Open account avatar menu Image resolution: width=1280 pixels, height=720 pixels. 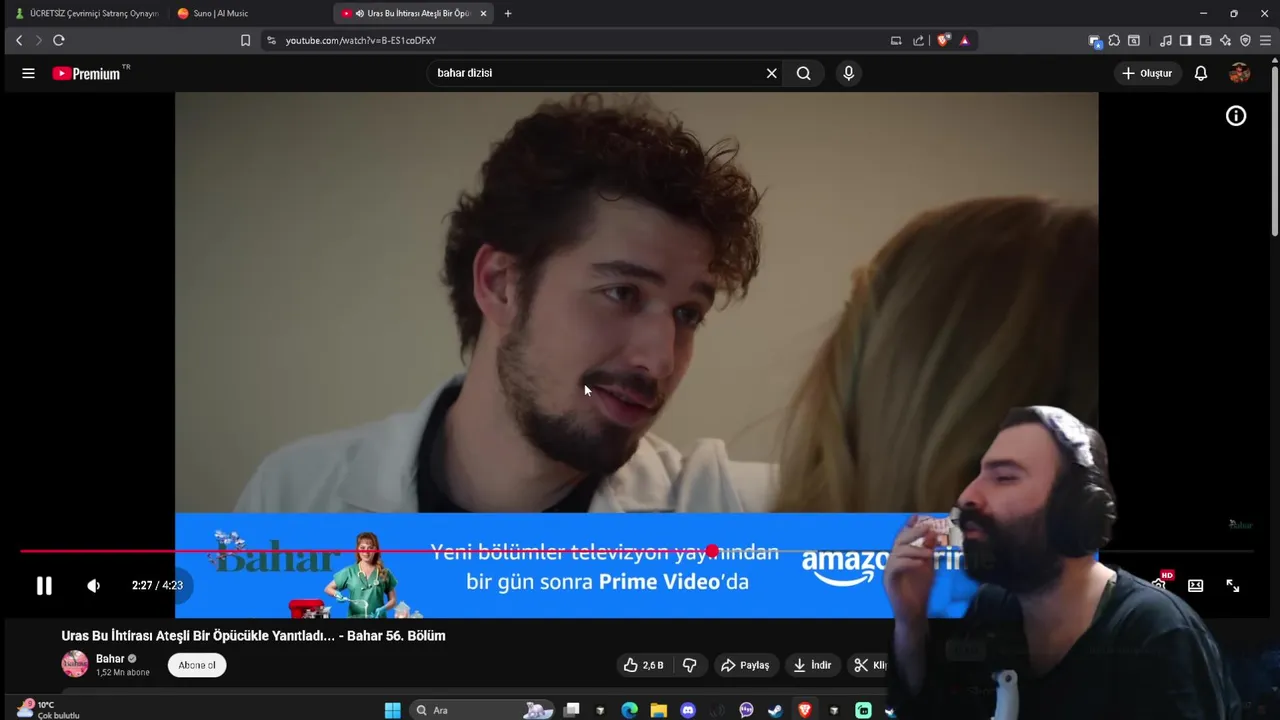click(x=1239, y=73)
